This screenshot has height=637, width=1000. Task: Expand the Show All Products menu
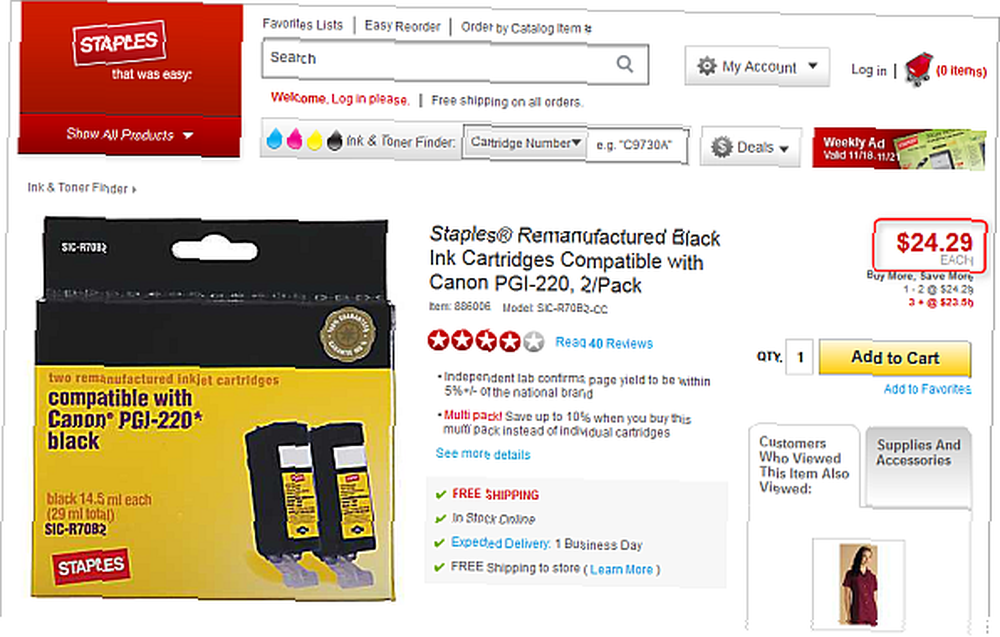tap(129, 135)
